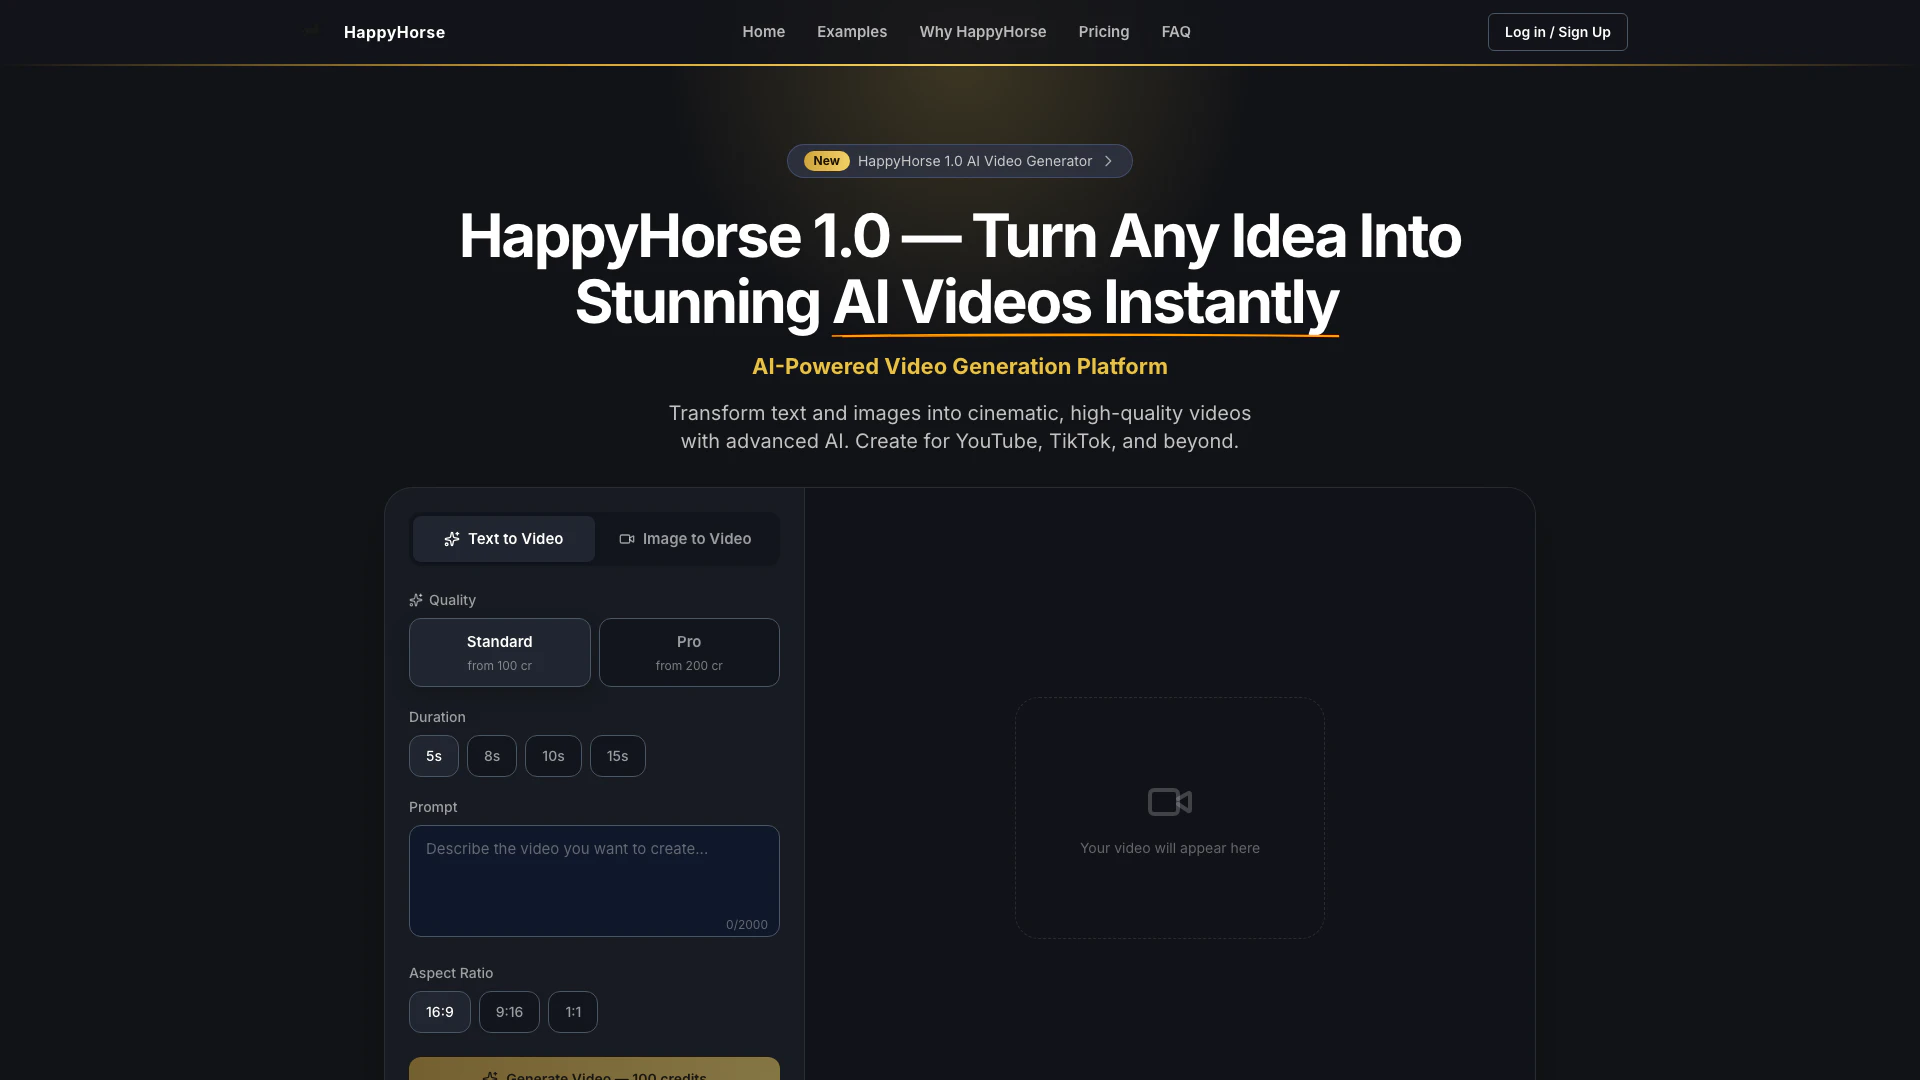This screenshot has width=1920, height=1080.
Task: Switch to Image to Video tab
Action: [686, 539]
